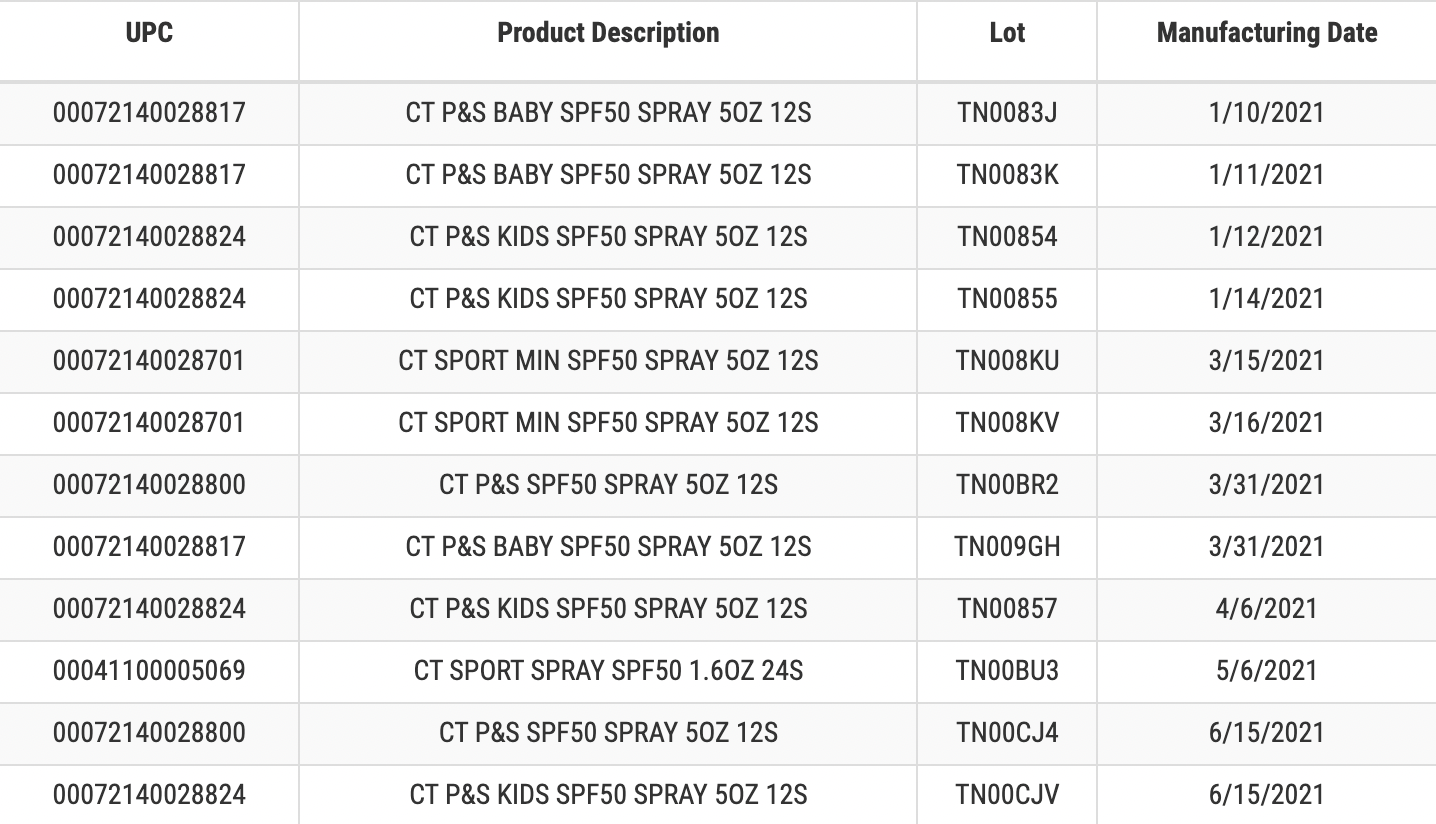Select the TN008KV lot cell

click(x=1007, y=423)
